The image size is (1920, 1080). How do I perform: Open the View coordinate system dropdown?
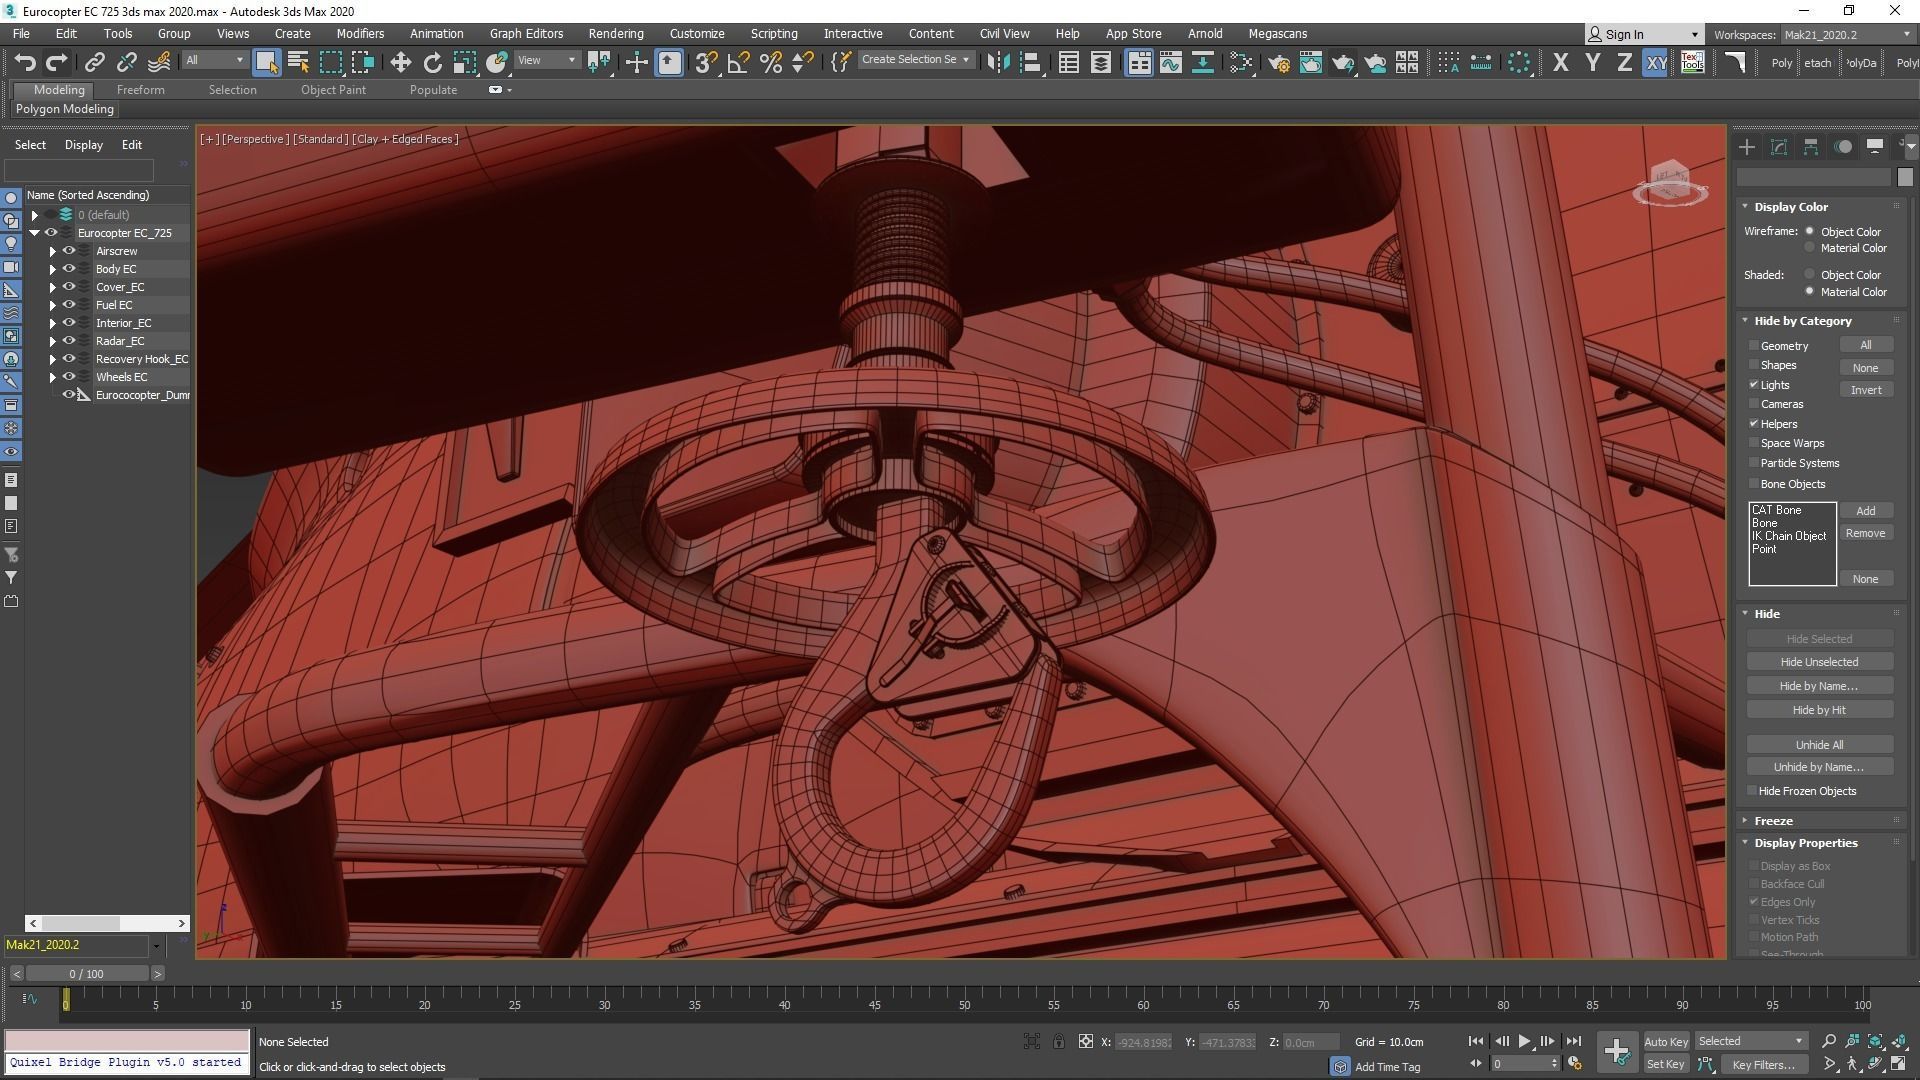pyautogui.click(x=546, y=60)
